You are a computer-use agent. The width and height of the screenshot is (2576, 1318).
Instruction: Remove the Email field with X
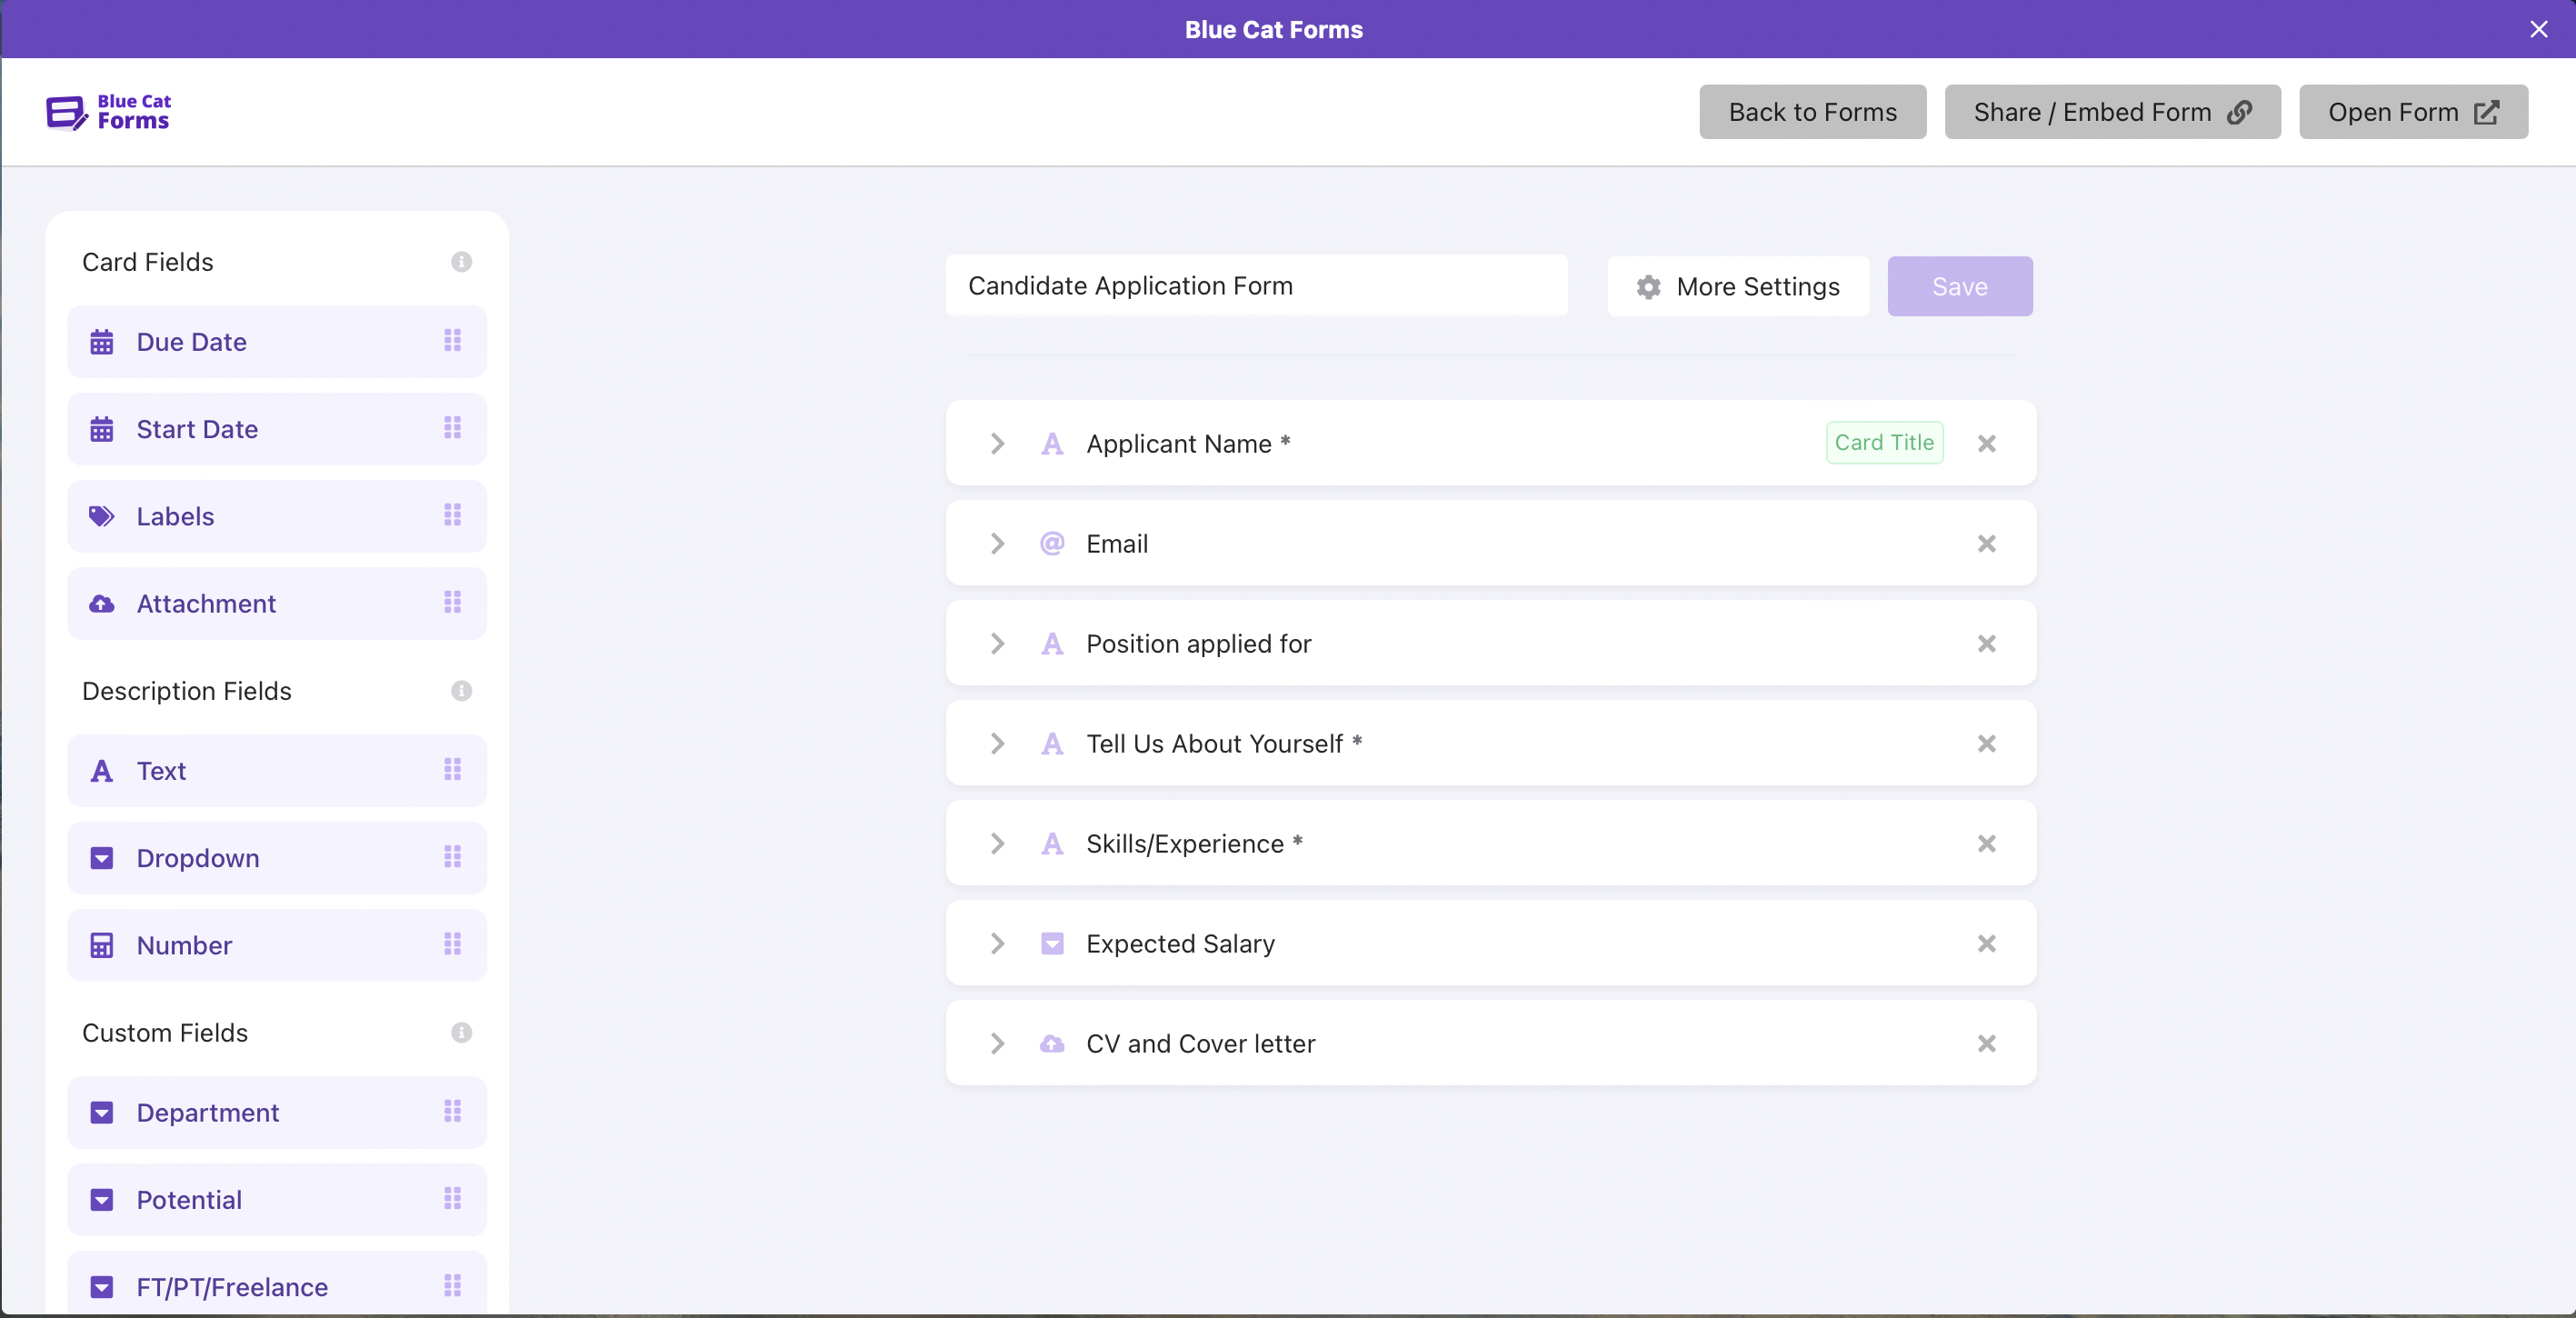click(x=1986, y=544)
